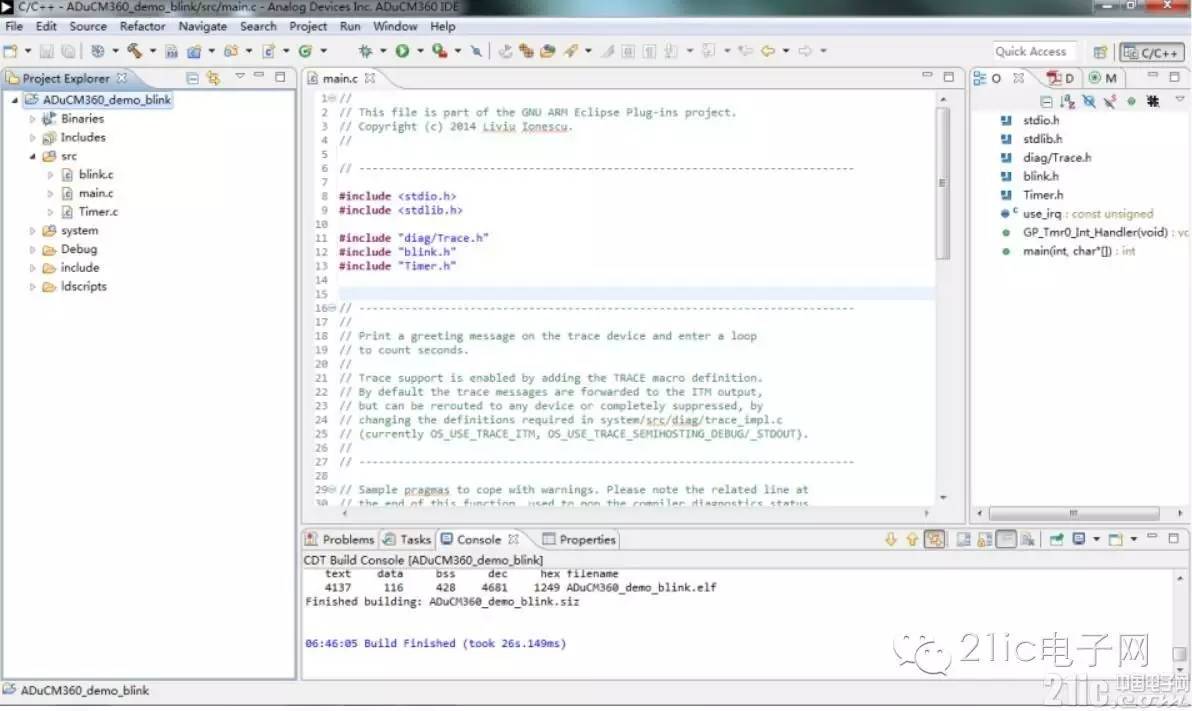Click the New file toolbar icon

(x=10, y=51)
